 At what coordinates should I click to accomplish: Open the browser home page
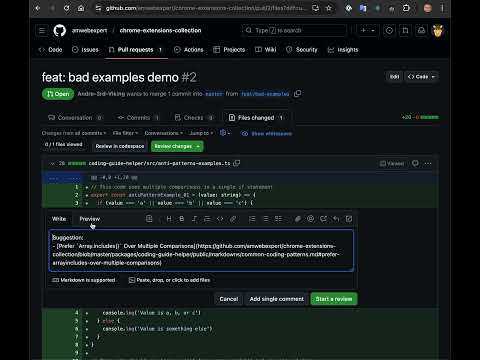pyautogui.click(x=81, y=8)
